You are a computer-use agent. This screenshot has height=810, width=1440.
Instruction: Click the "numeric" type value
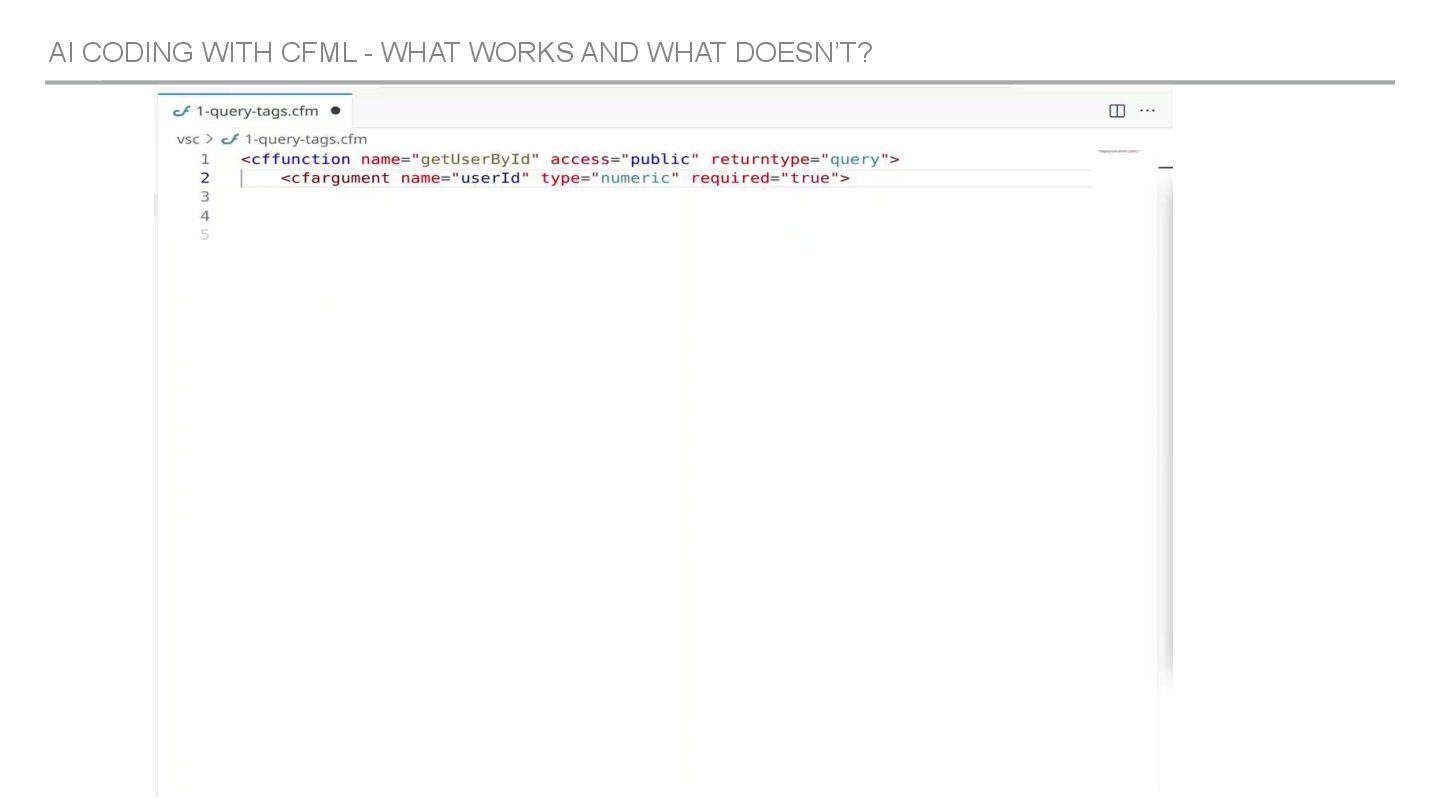tap(635, 178)
